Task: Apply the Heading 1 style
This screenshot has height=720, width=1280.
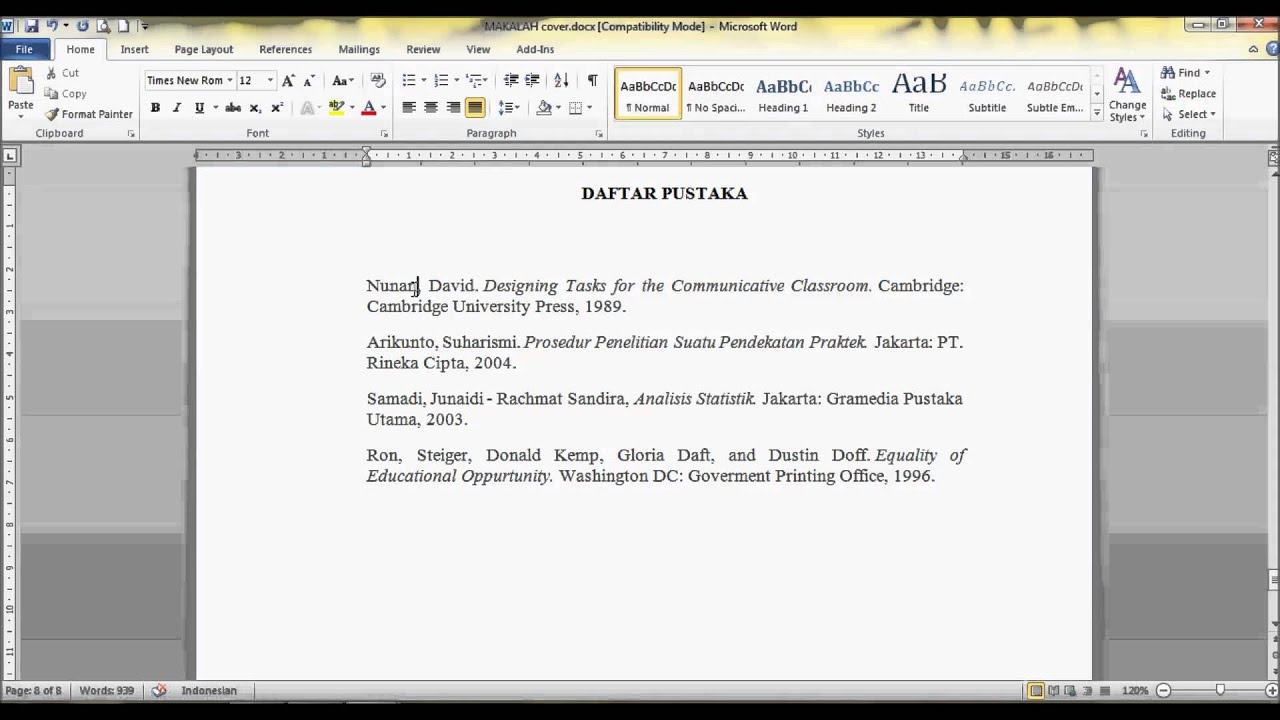Action: pyautogui.click(x=783, y=94)
